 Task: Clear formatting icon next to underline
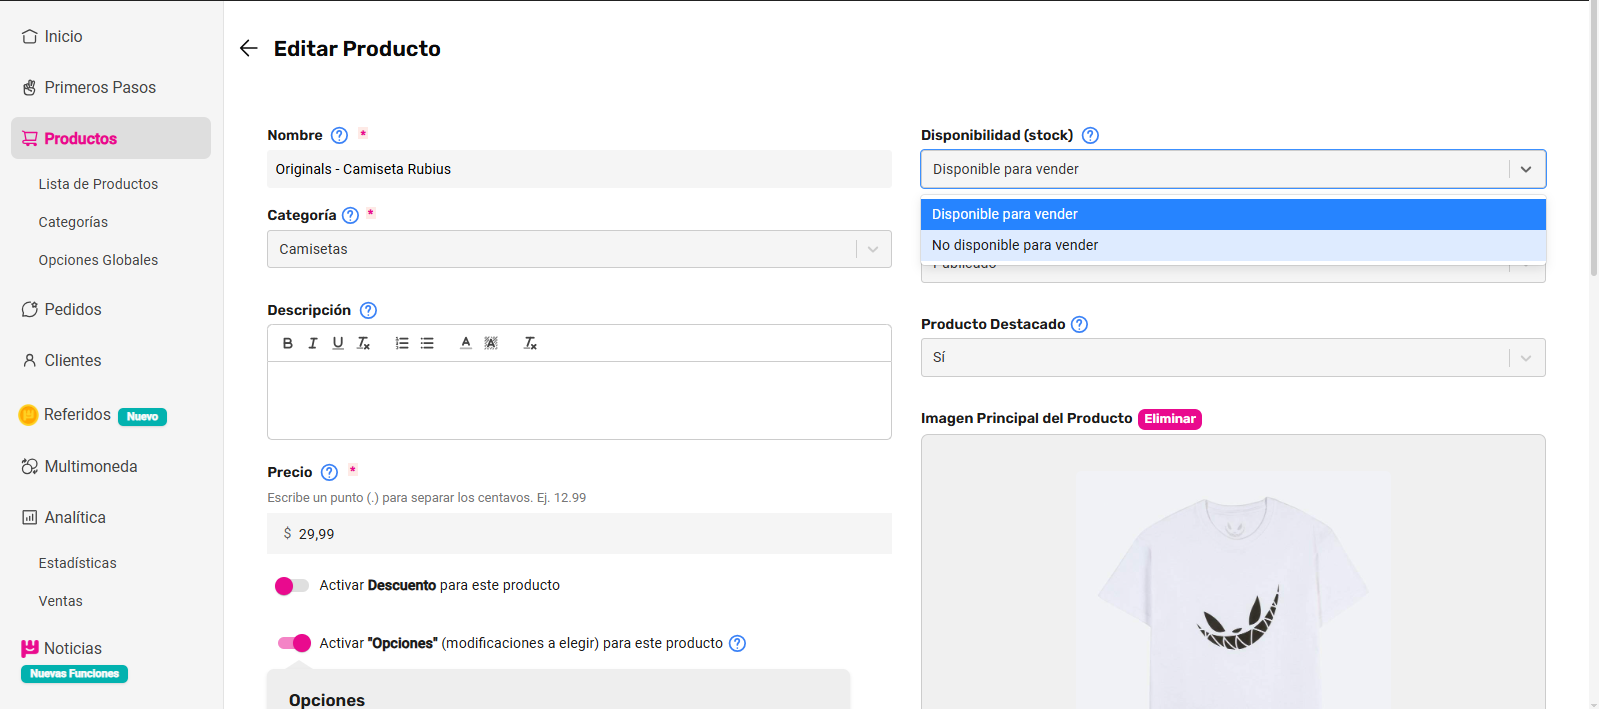tap(364, 343)
